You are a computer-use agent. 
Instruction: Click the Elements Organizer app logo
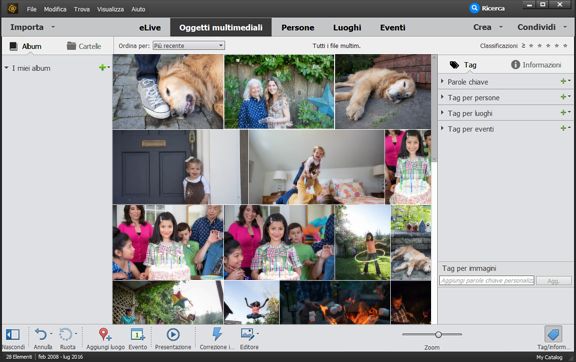[x=12, y=8]
